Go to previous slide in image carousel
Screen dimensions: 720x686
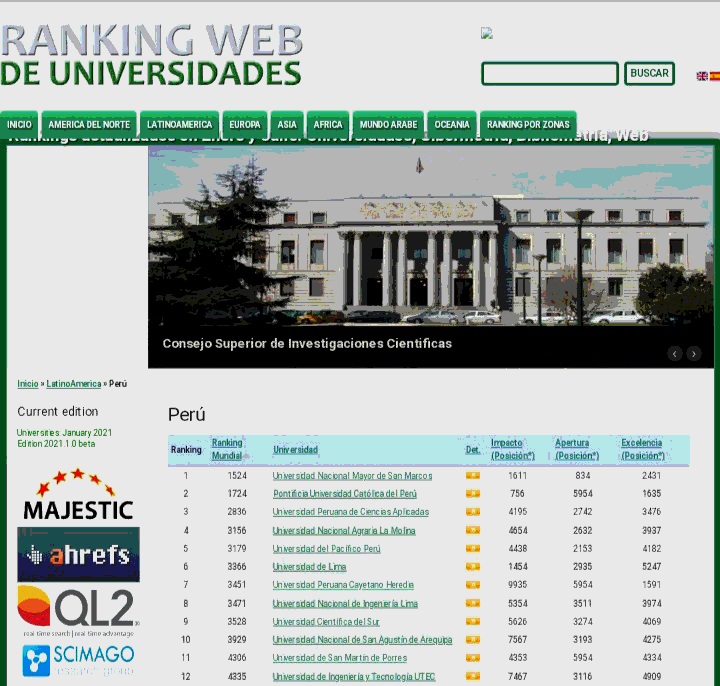(x=675, y=353)
